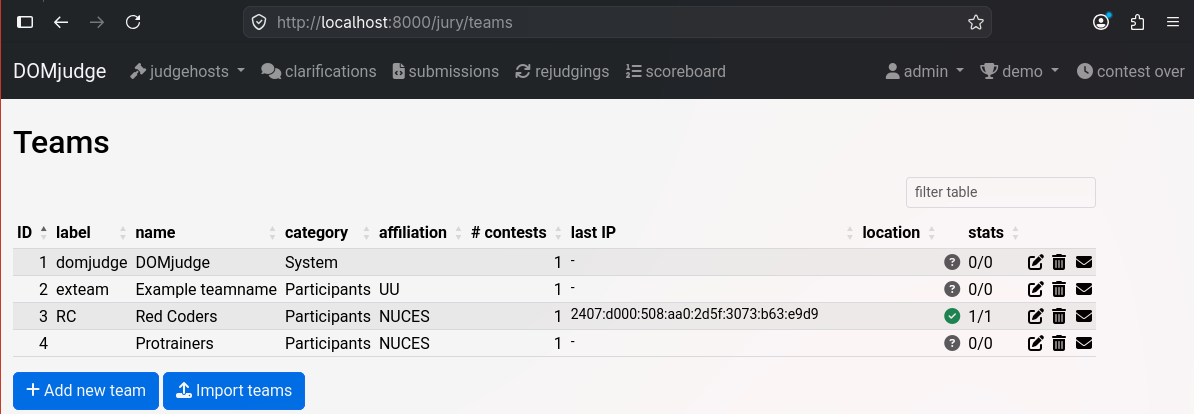Click Import teams button
Screen dimensions: 1194x414
(x=234, y=390)
